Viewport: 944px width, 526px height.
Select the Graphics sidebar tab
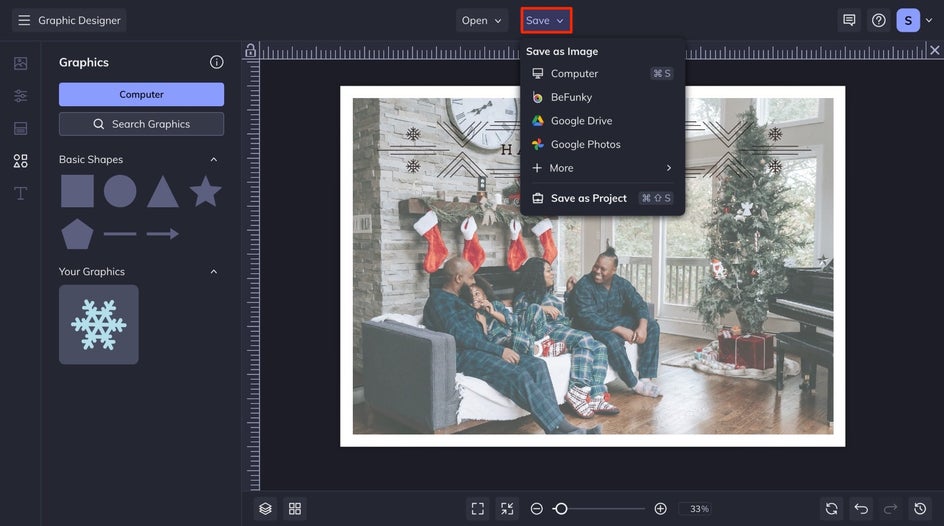click(20, 161)
